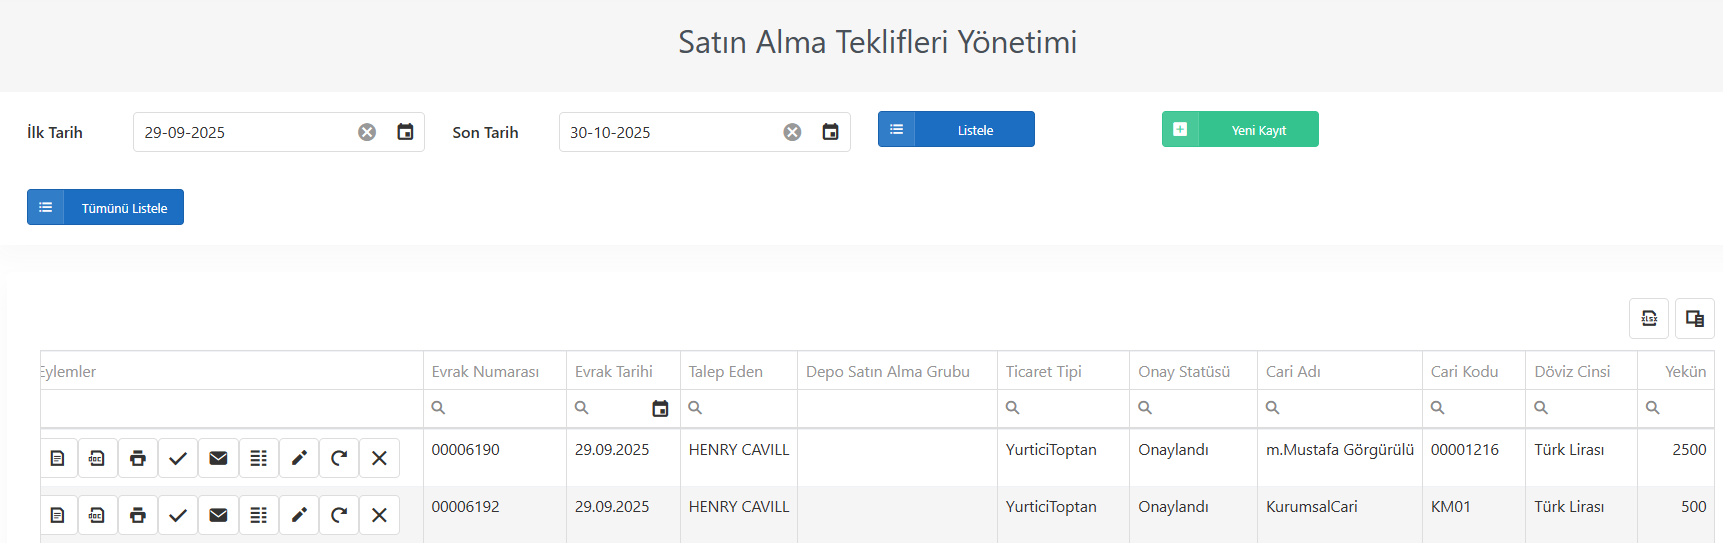Approve document 00006190 with checkmark icon
This screenshot has height=543, width=1723.
tap(178, 458)
